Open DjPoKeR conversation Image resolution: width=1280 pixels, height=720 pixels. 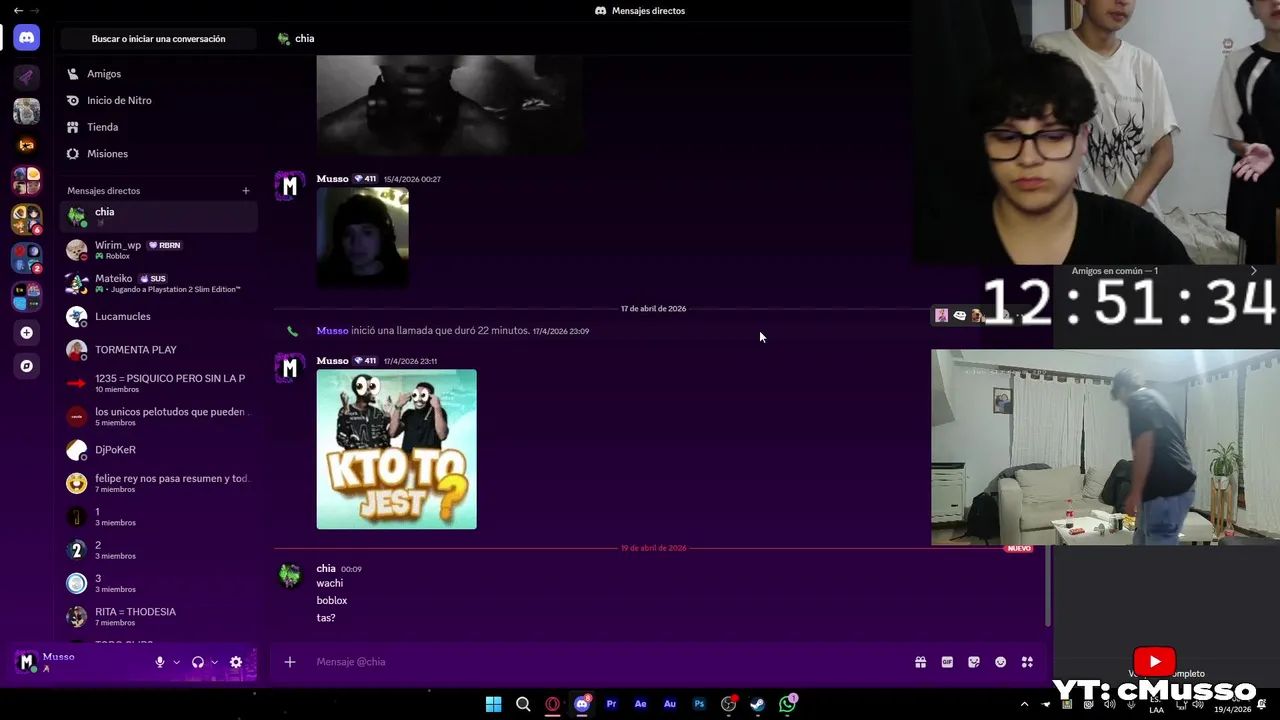pyautogui.click(x=158, y=450)
